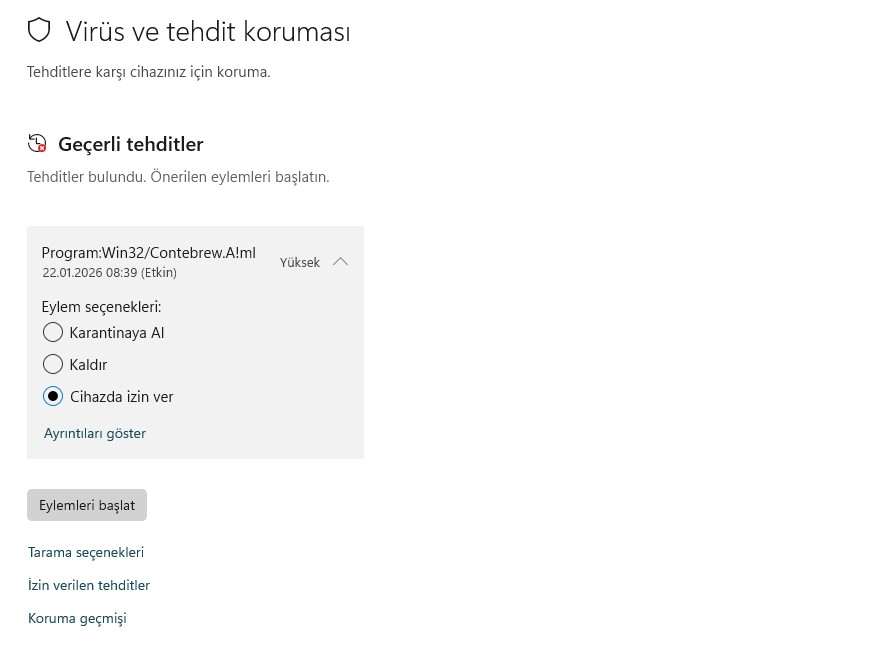Click the Geçerli tehditler section heading
Image resolution: width=895 pixels, height=645 pixels.
(131, 144)
